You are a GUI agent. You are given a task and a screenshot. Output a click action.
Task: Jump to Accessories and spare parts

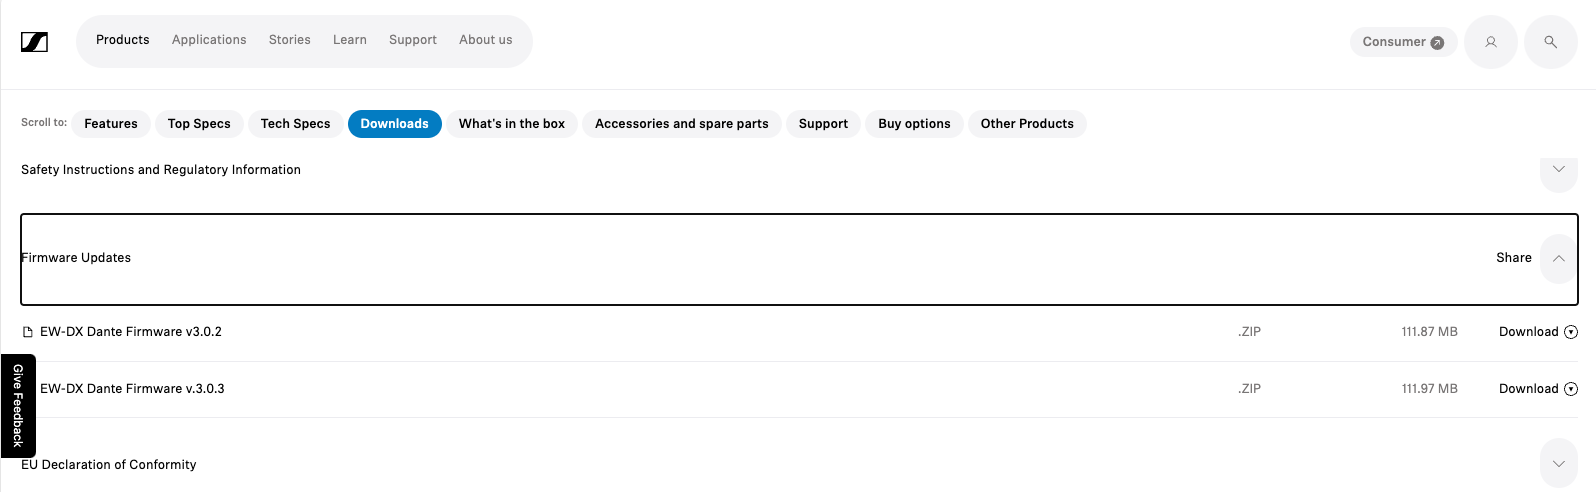681,124
